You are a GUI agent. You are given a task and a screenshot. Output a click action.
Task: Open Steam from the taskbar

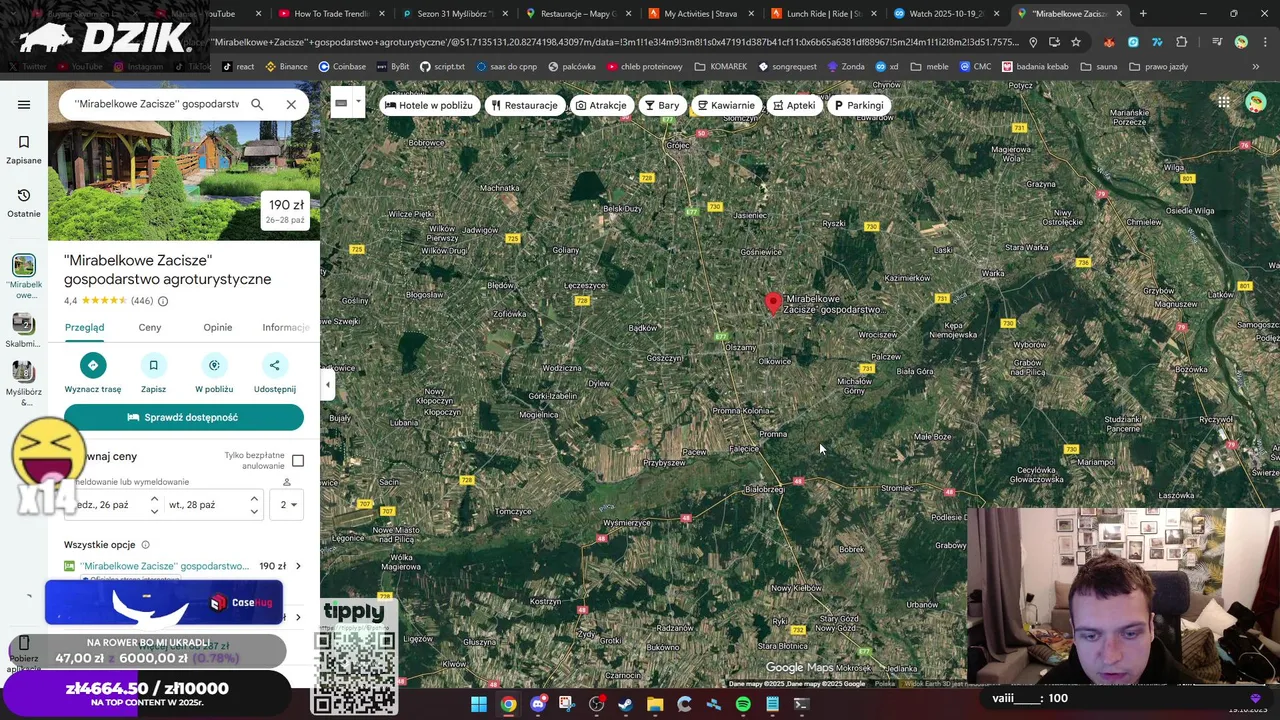[626, 704]
